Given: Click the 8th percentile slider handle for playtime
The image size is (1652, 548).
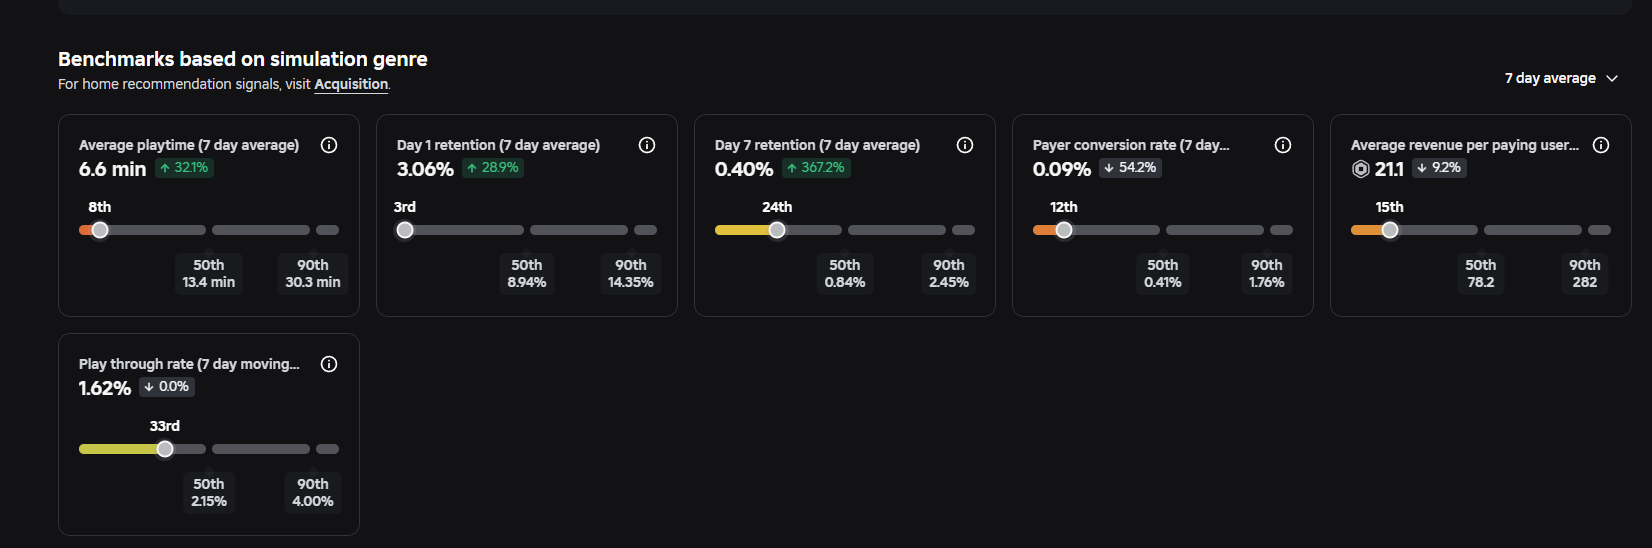Looking at the screenshot, I should pos(100,230).
